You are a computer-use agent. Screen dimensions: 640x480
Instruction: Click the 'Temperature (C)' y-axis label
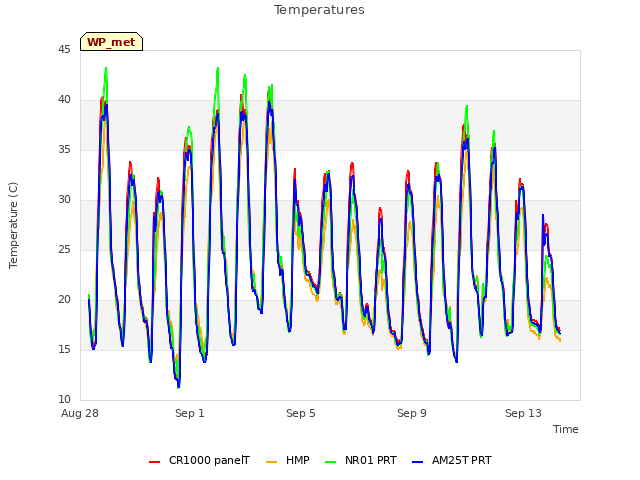pos(13,225)
